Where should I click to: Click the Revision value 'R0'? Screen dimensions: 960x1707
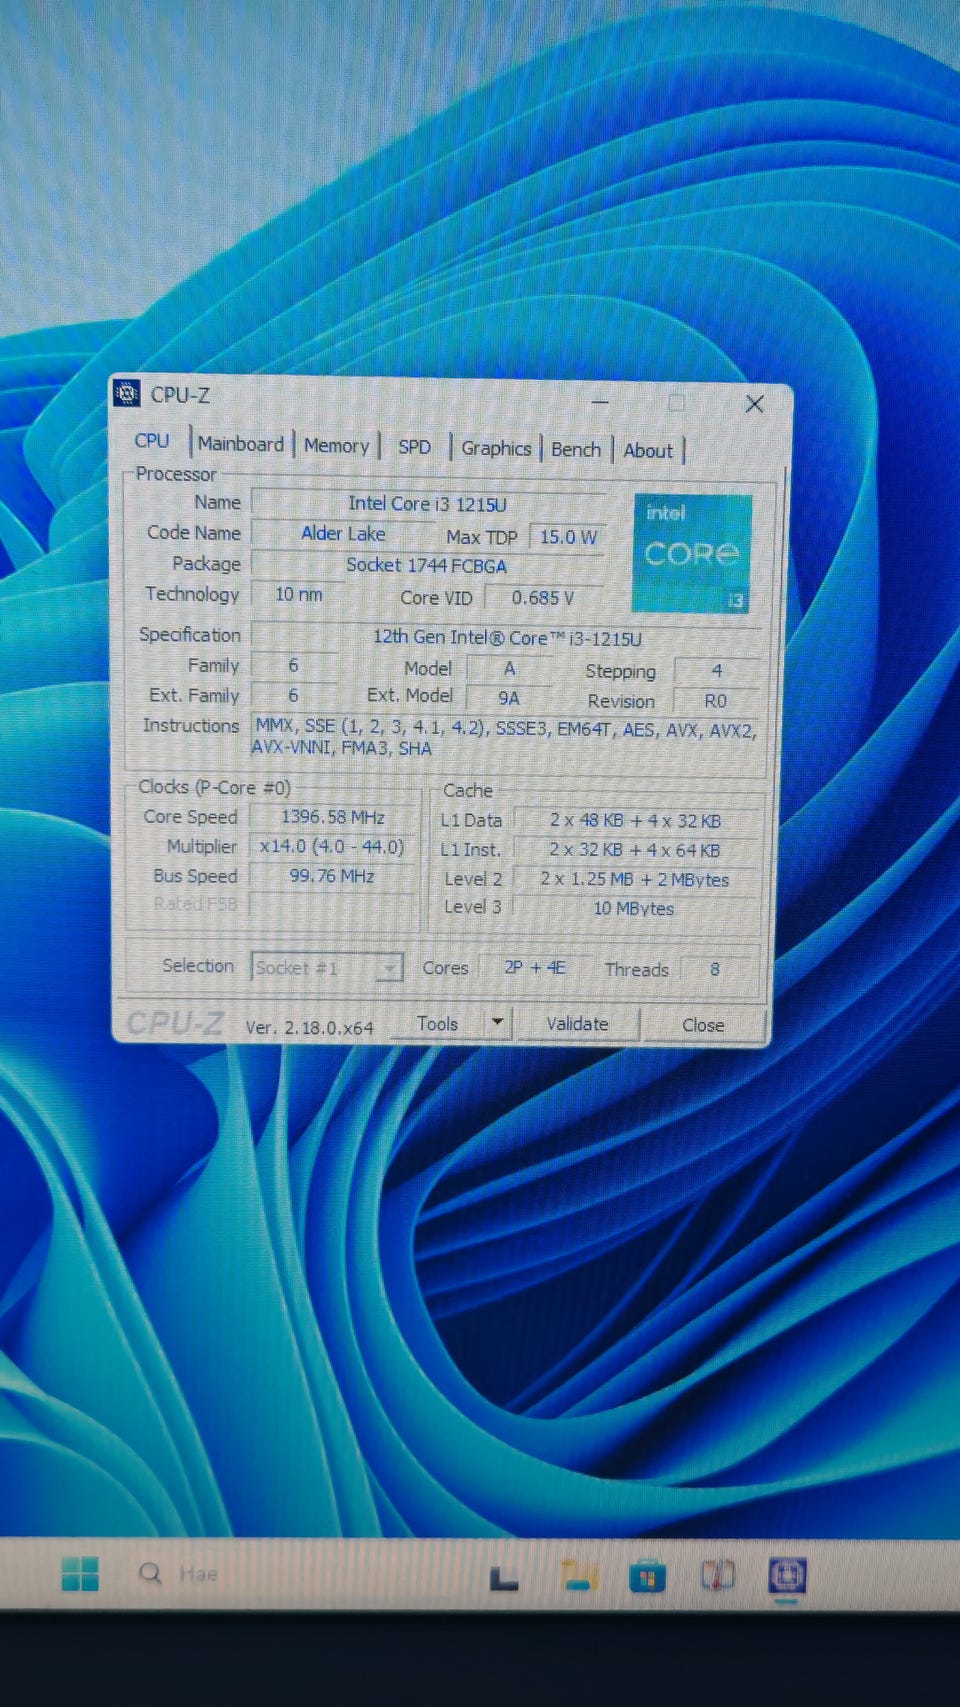716,701
